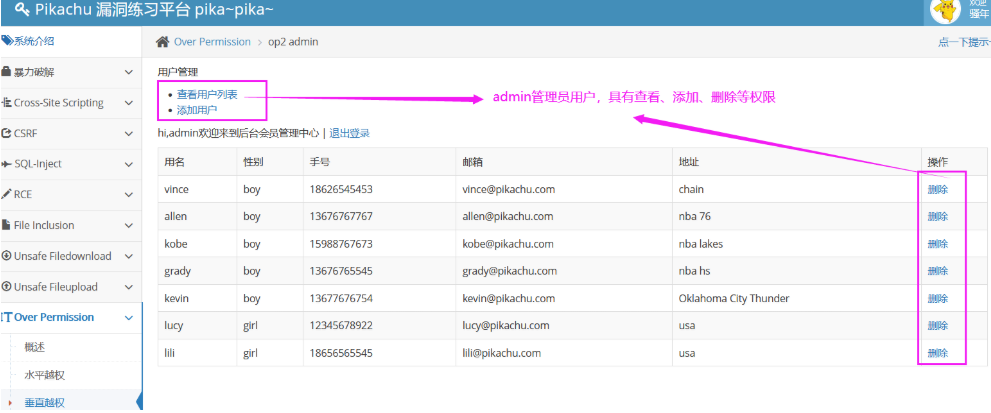Click the upload icon beside Unsafe Fileupload
This screenshot has height=413, width=991.
pyautogui.click(x=6, y=287)
